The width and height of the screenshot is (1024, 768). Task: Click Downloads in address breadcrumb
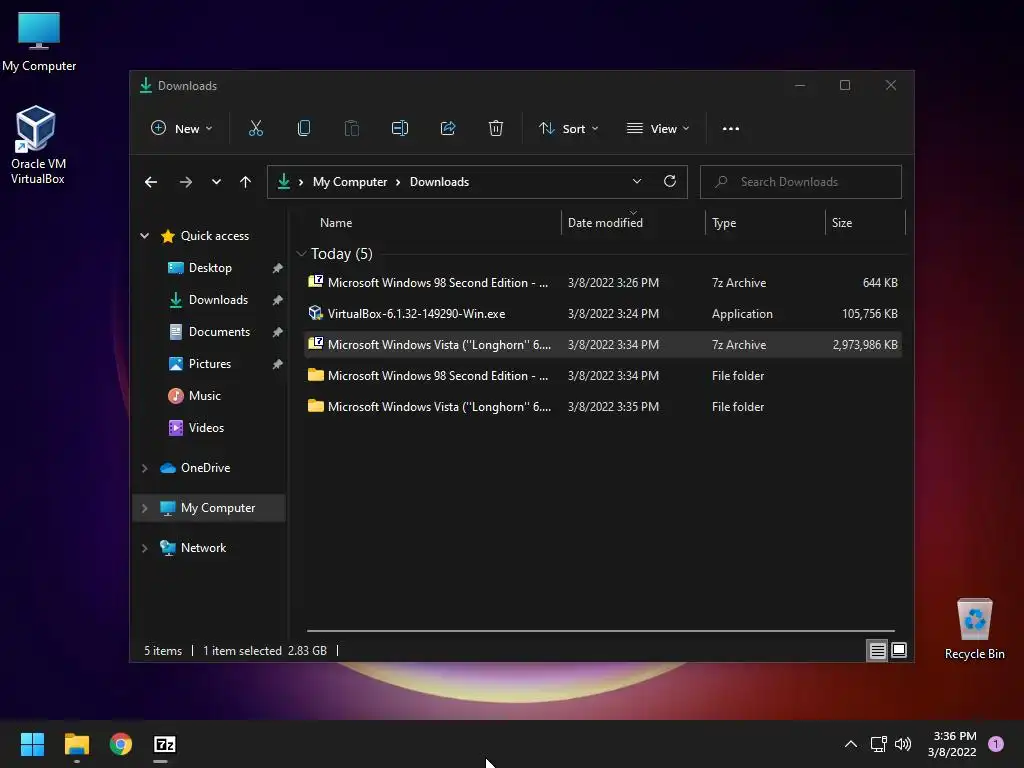pyautogui.click(x=440, y=182)
